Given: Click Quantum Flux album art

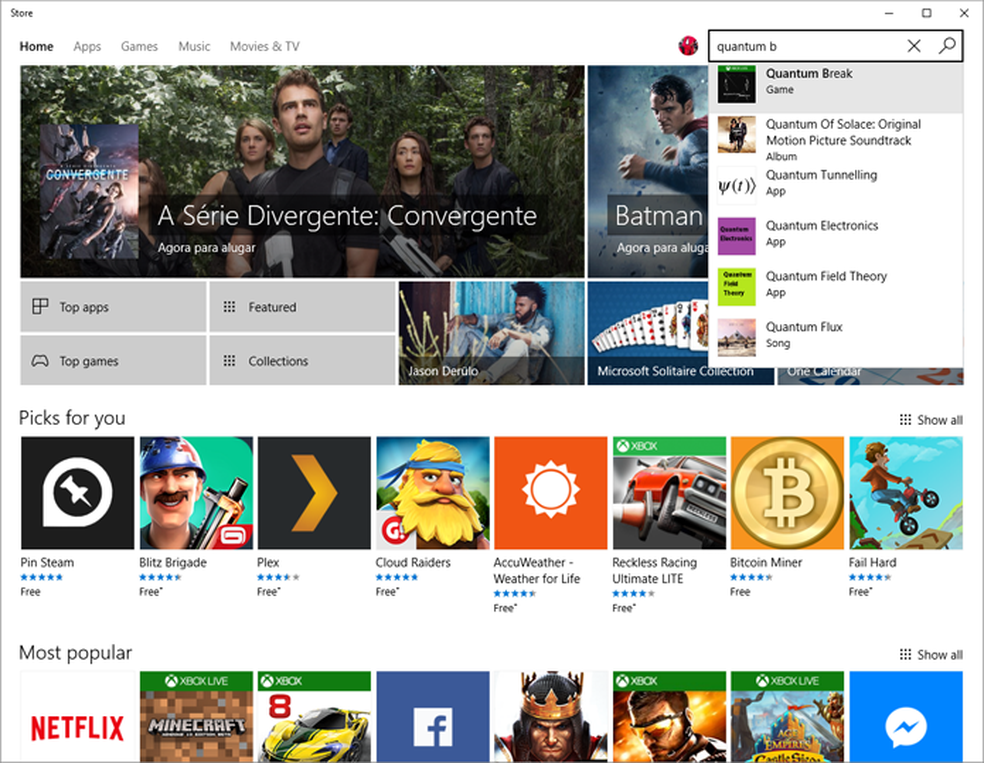Looking at the screenshot, I should pos(737,338).
